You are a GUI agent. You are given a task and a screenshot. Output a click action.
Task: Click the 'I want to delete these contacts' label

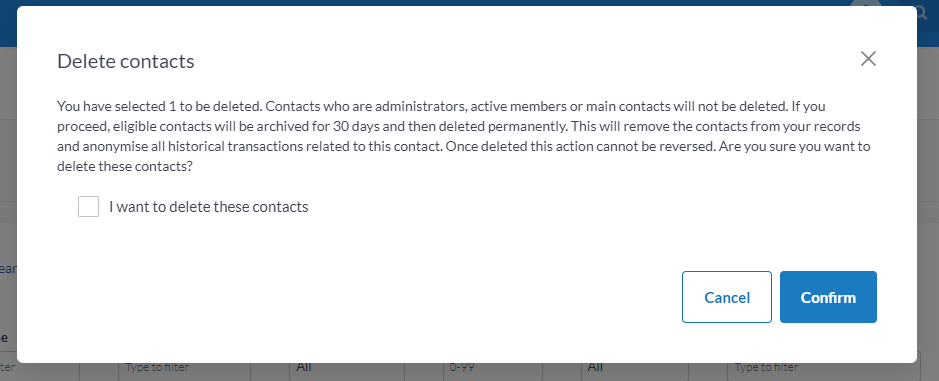click(x=208, y=207)
